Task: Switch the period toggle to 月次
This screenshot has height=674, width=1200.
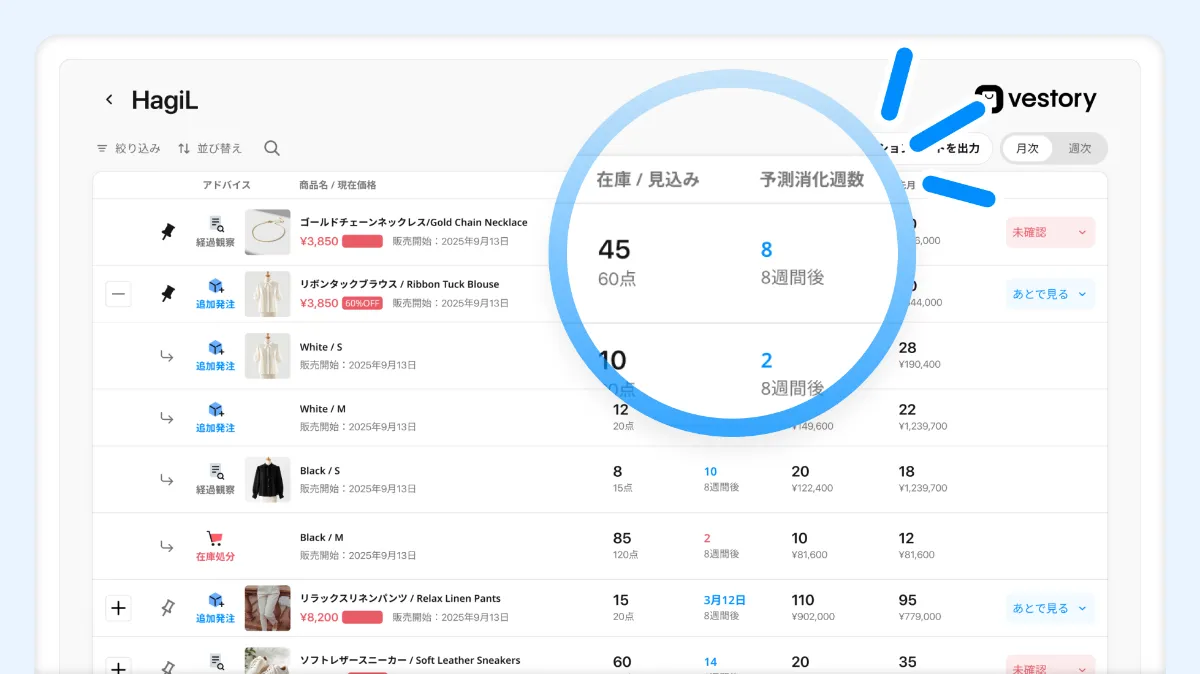Action: click(1027, 148)
